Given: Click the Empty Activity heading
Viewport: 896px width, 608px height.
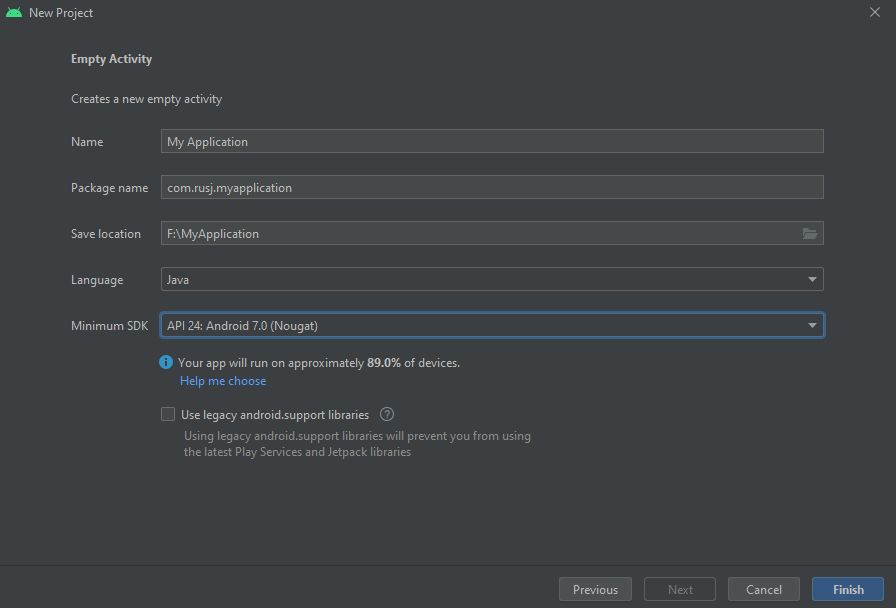Looking at the screenshot, I should coord(111,59).
